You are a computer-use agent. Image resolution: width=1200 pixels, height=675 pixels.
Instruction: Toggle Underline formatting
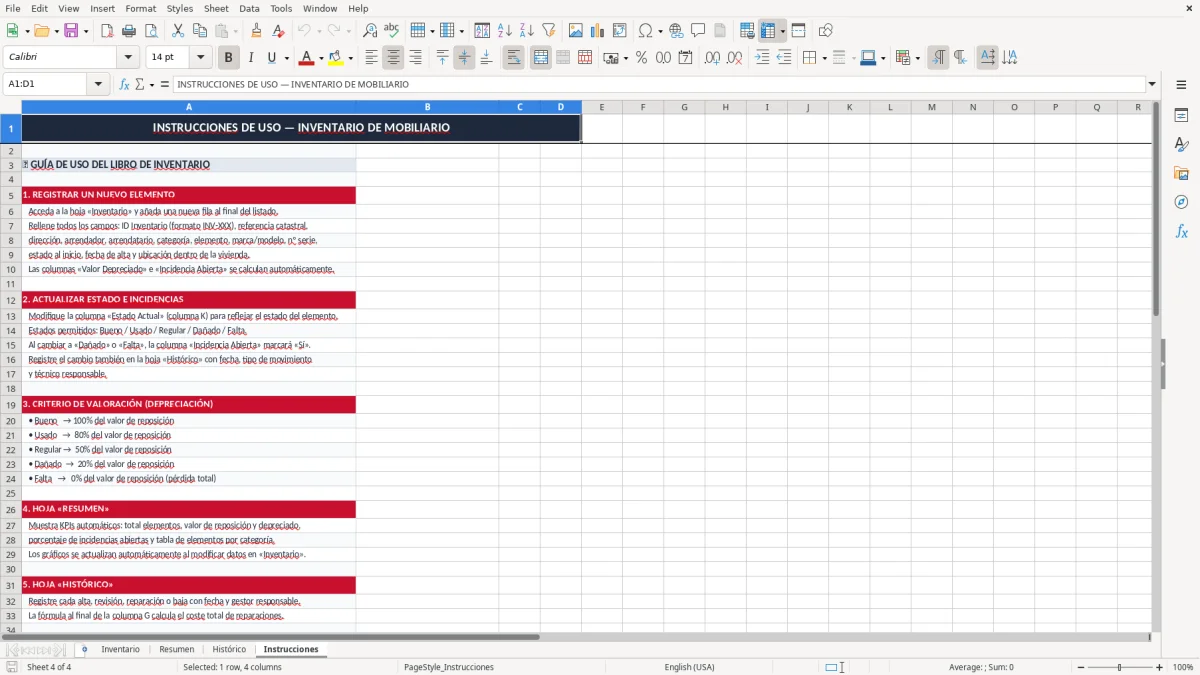(271, 58)
